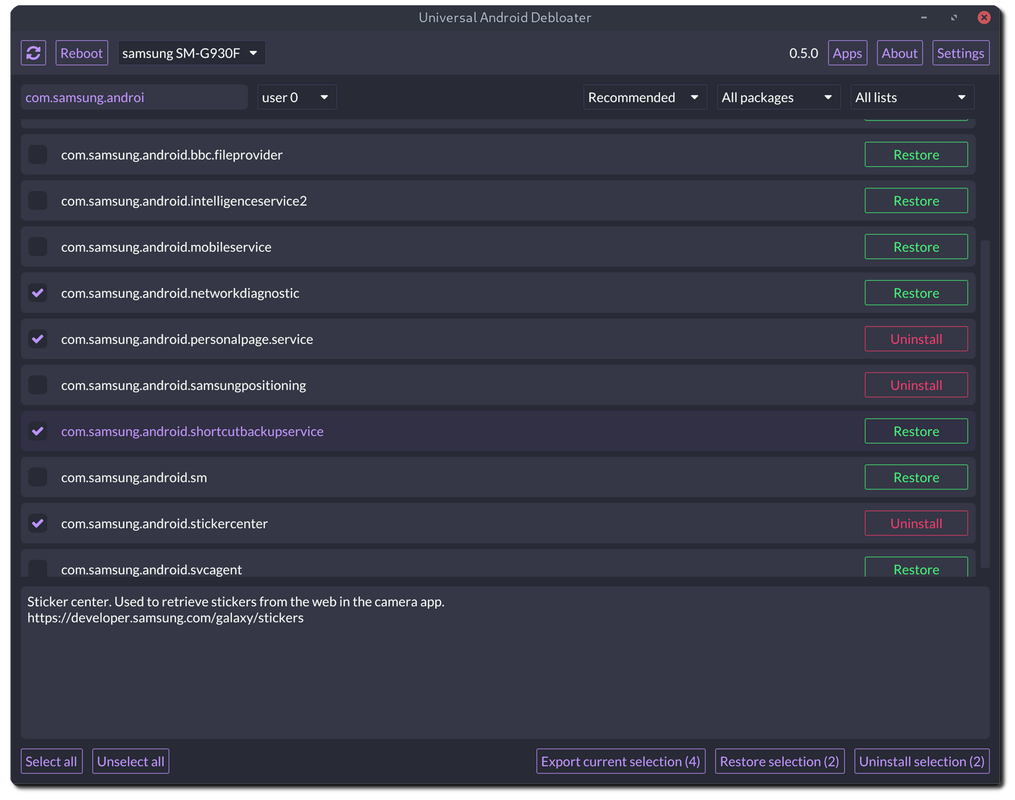Check the intelligenceservice2 package checkbox
This screenshot has width=1015, height=800.
(x=38, y=201)
